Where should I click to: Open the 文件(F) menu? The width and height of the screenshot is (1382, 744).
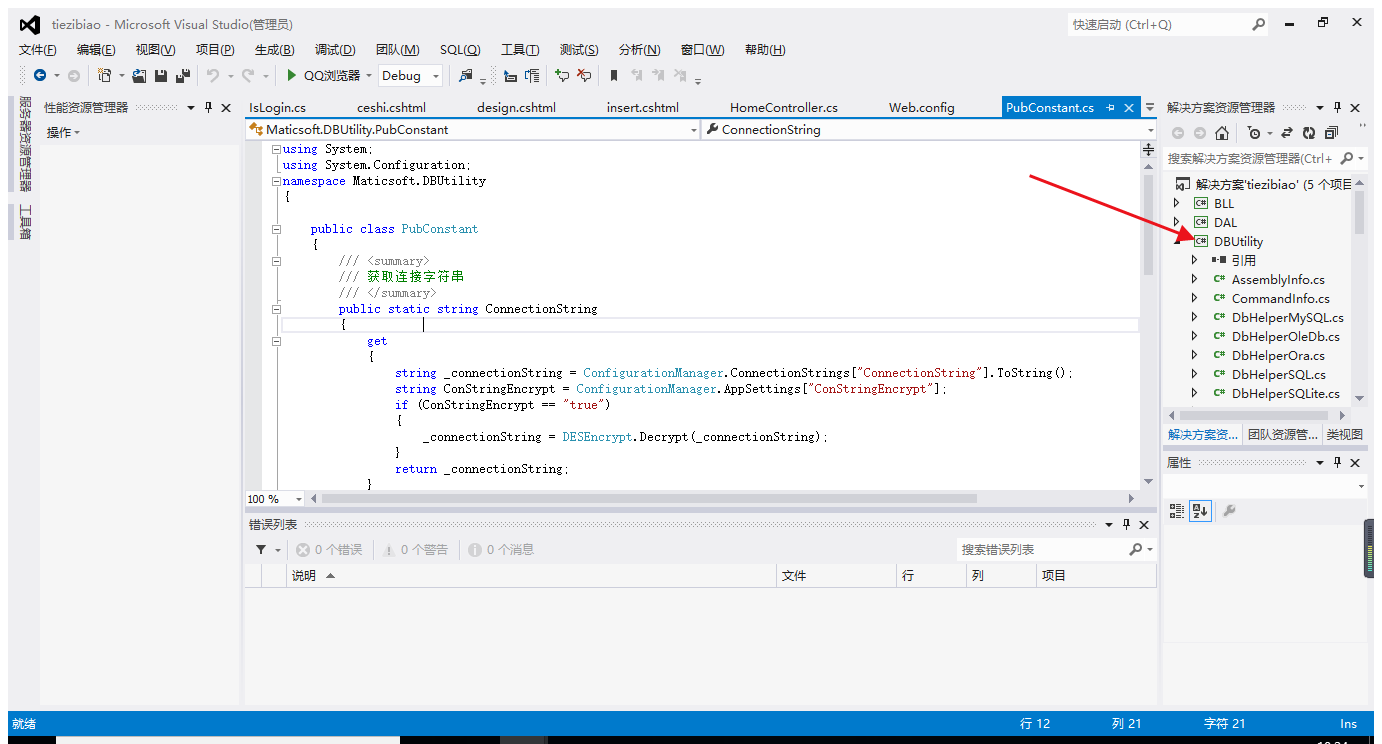pyautogui.click(x=38, y=50)
